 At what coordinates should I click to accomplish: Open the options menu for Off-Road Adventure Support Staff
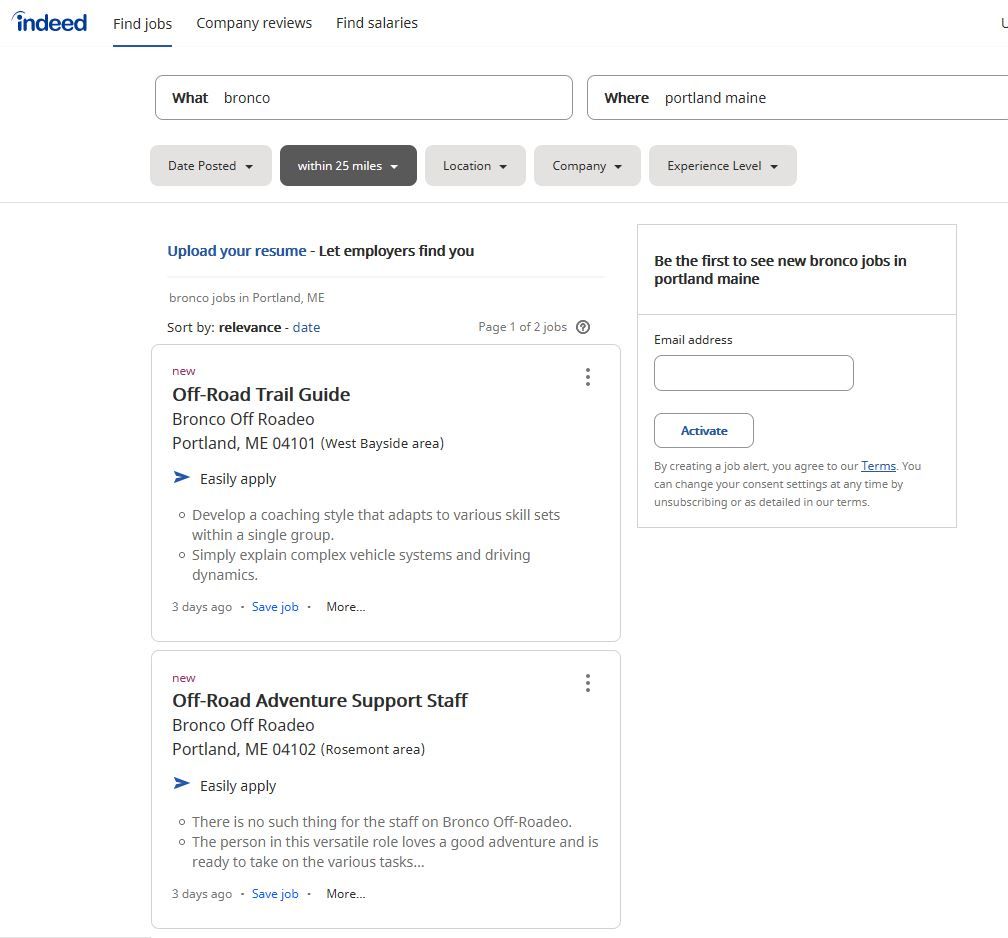(x=588, y=683)
